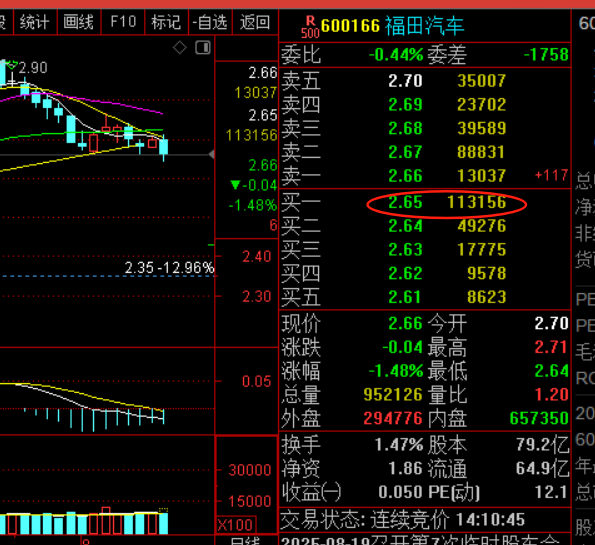Click the 净资 value 1.86
The image size is (595, 545).
pos(405,469)
